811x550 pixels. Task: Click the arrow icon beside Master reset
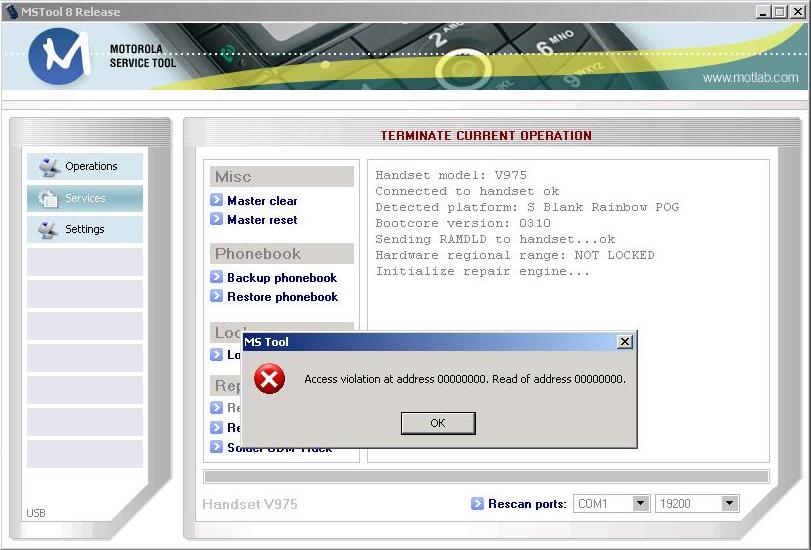pos(216,219)
